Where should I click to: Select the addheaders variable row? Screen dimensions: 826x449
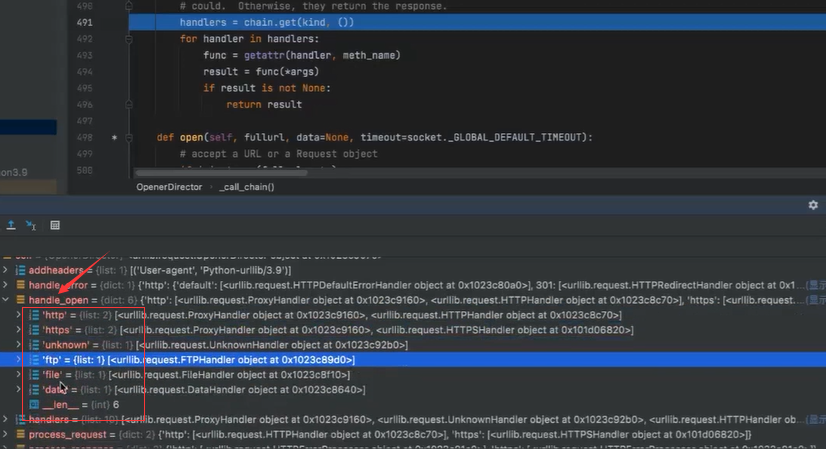pos(413,270)
